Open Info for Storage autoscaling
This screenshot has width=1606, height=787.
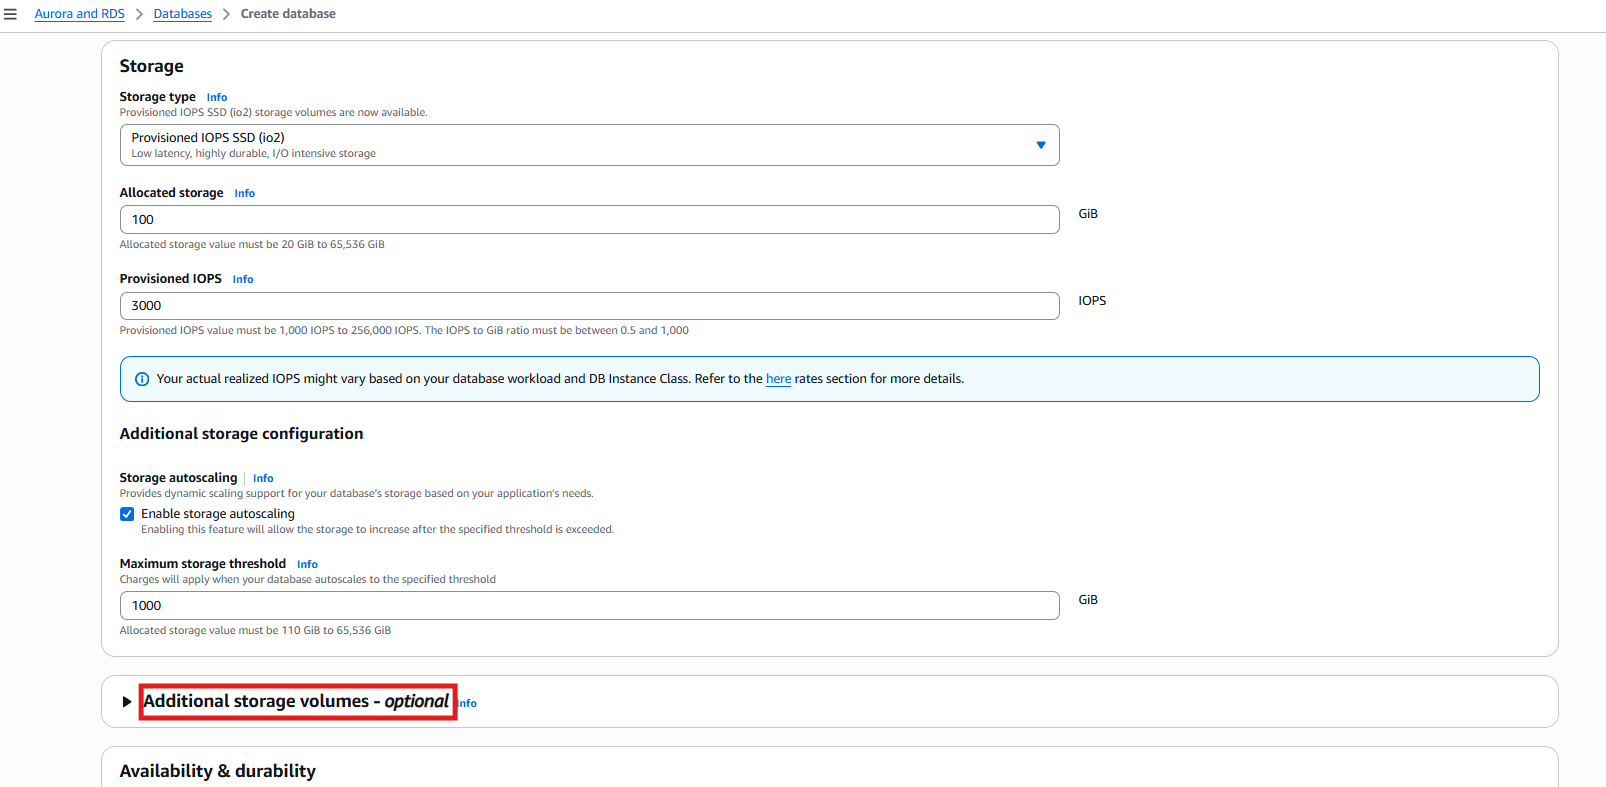(x=263, y=479)
